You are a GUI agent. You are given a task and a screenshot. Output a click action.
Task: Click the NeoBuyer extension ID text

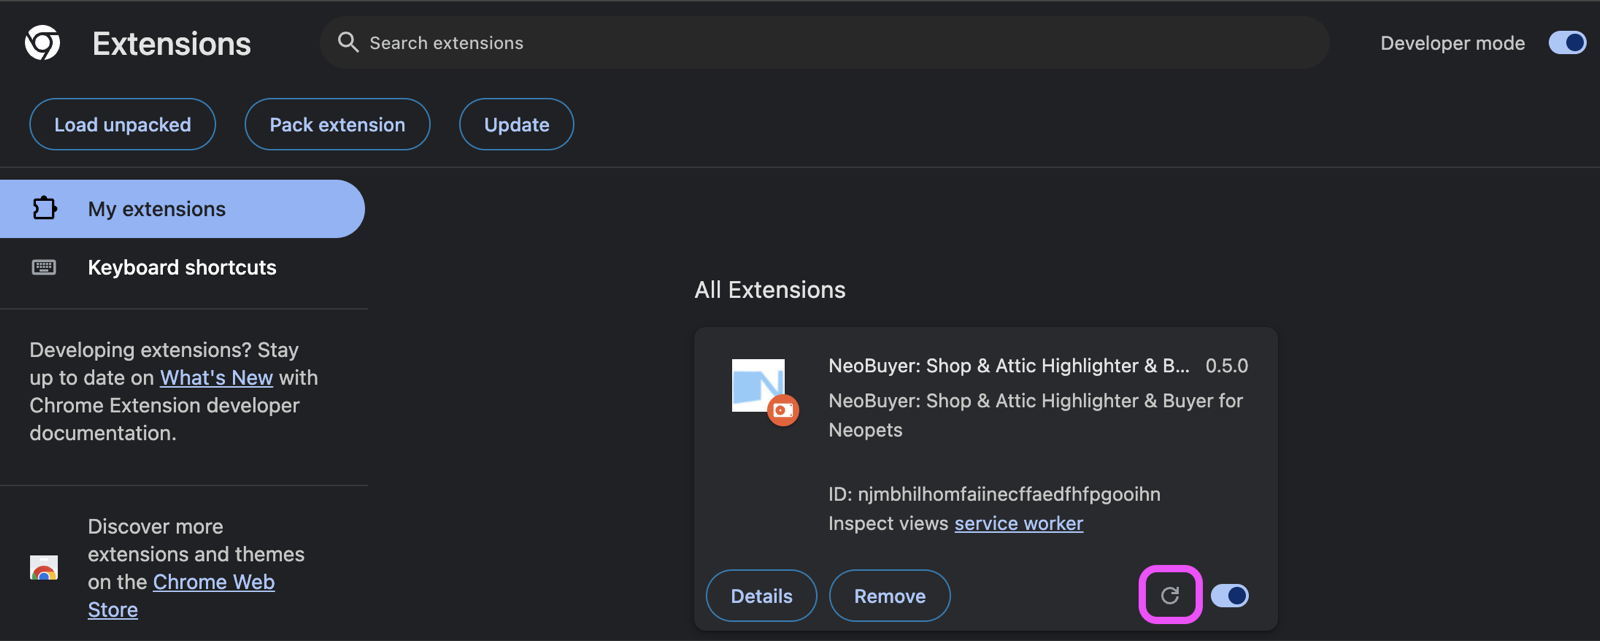pos(995,494)
